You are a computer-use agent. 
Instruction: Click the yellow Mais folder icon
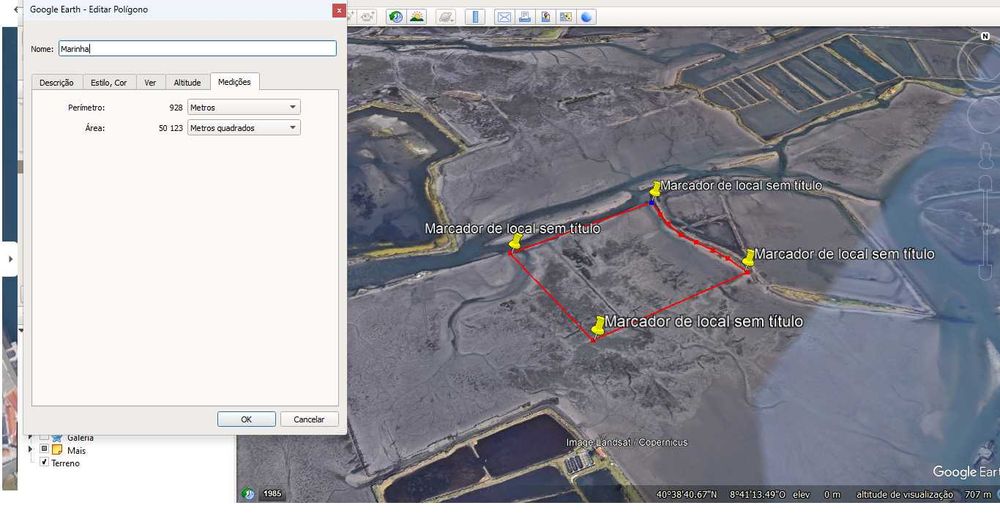57,450
